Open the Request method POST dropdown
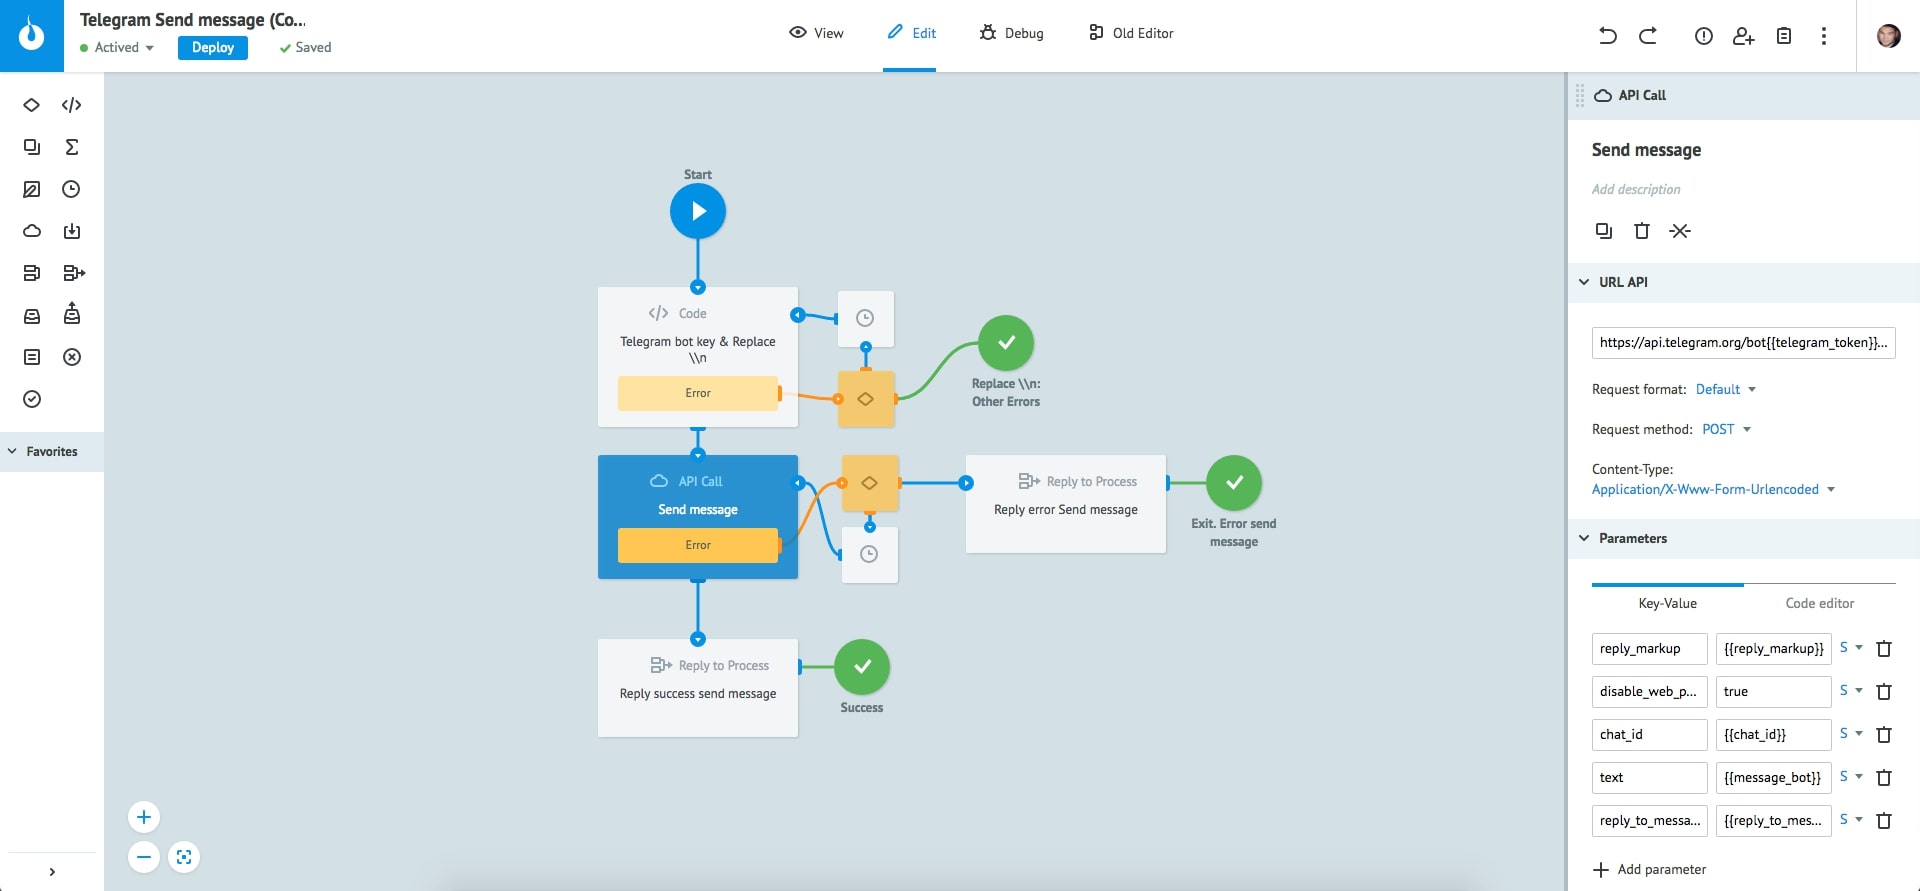This screenshot has height=891, width=1920. tap(1726, 429)
